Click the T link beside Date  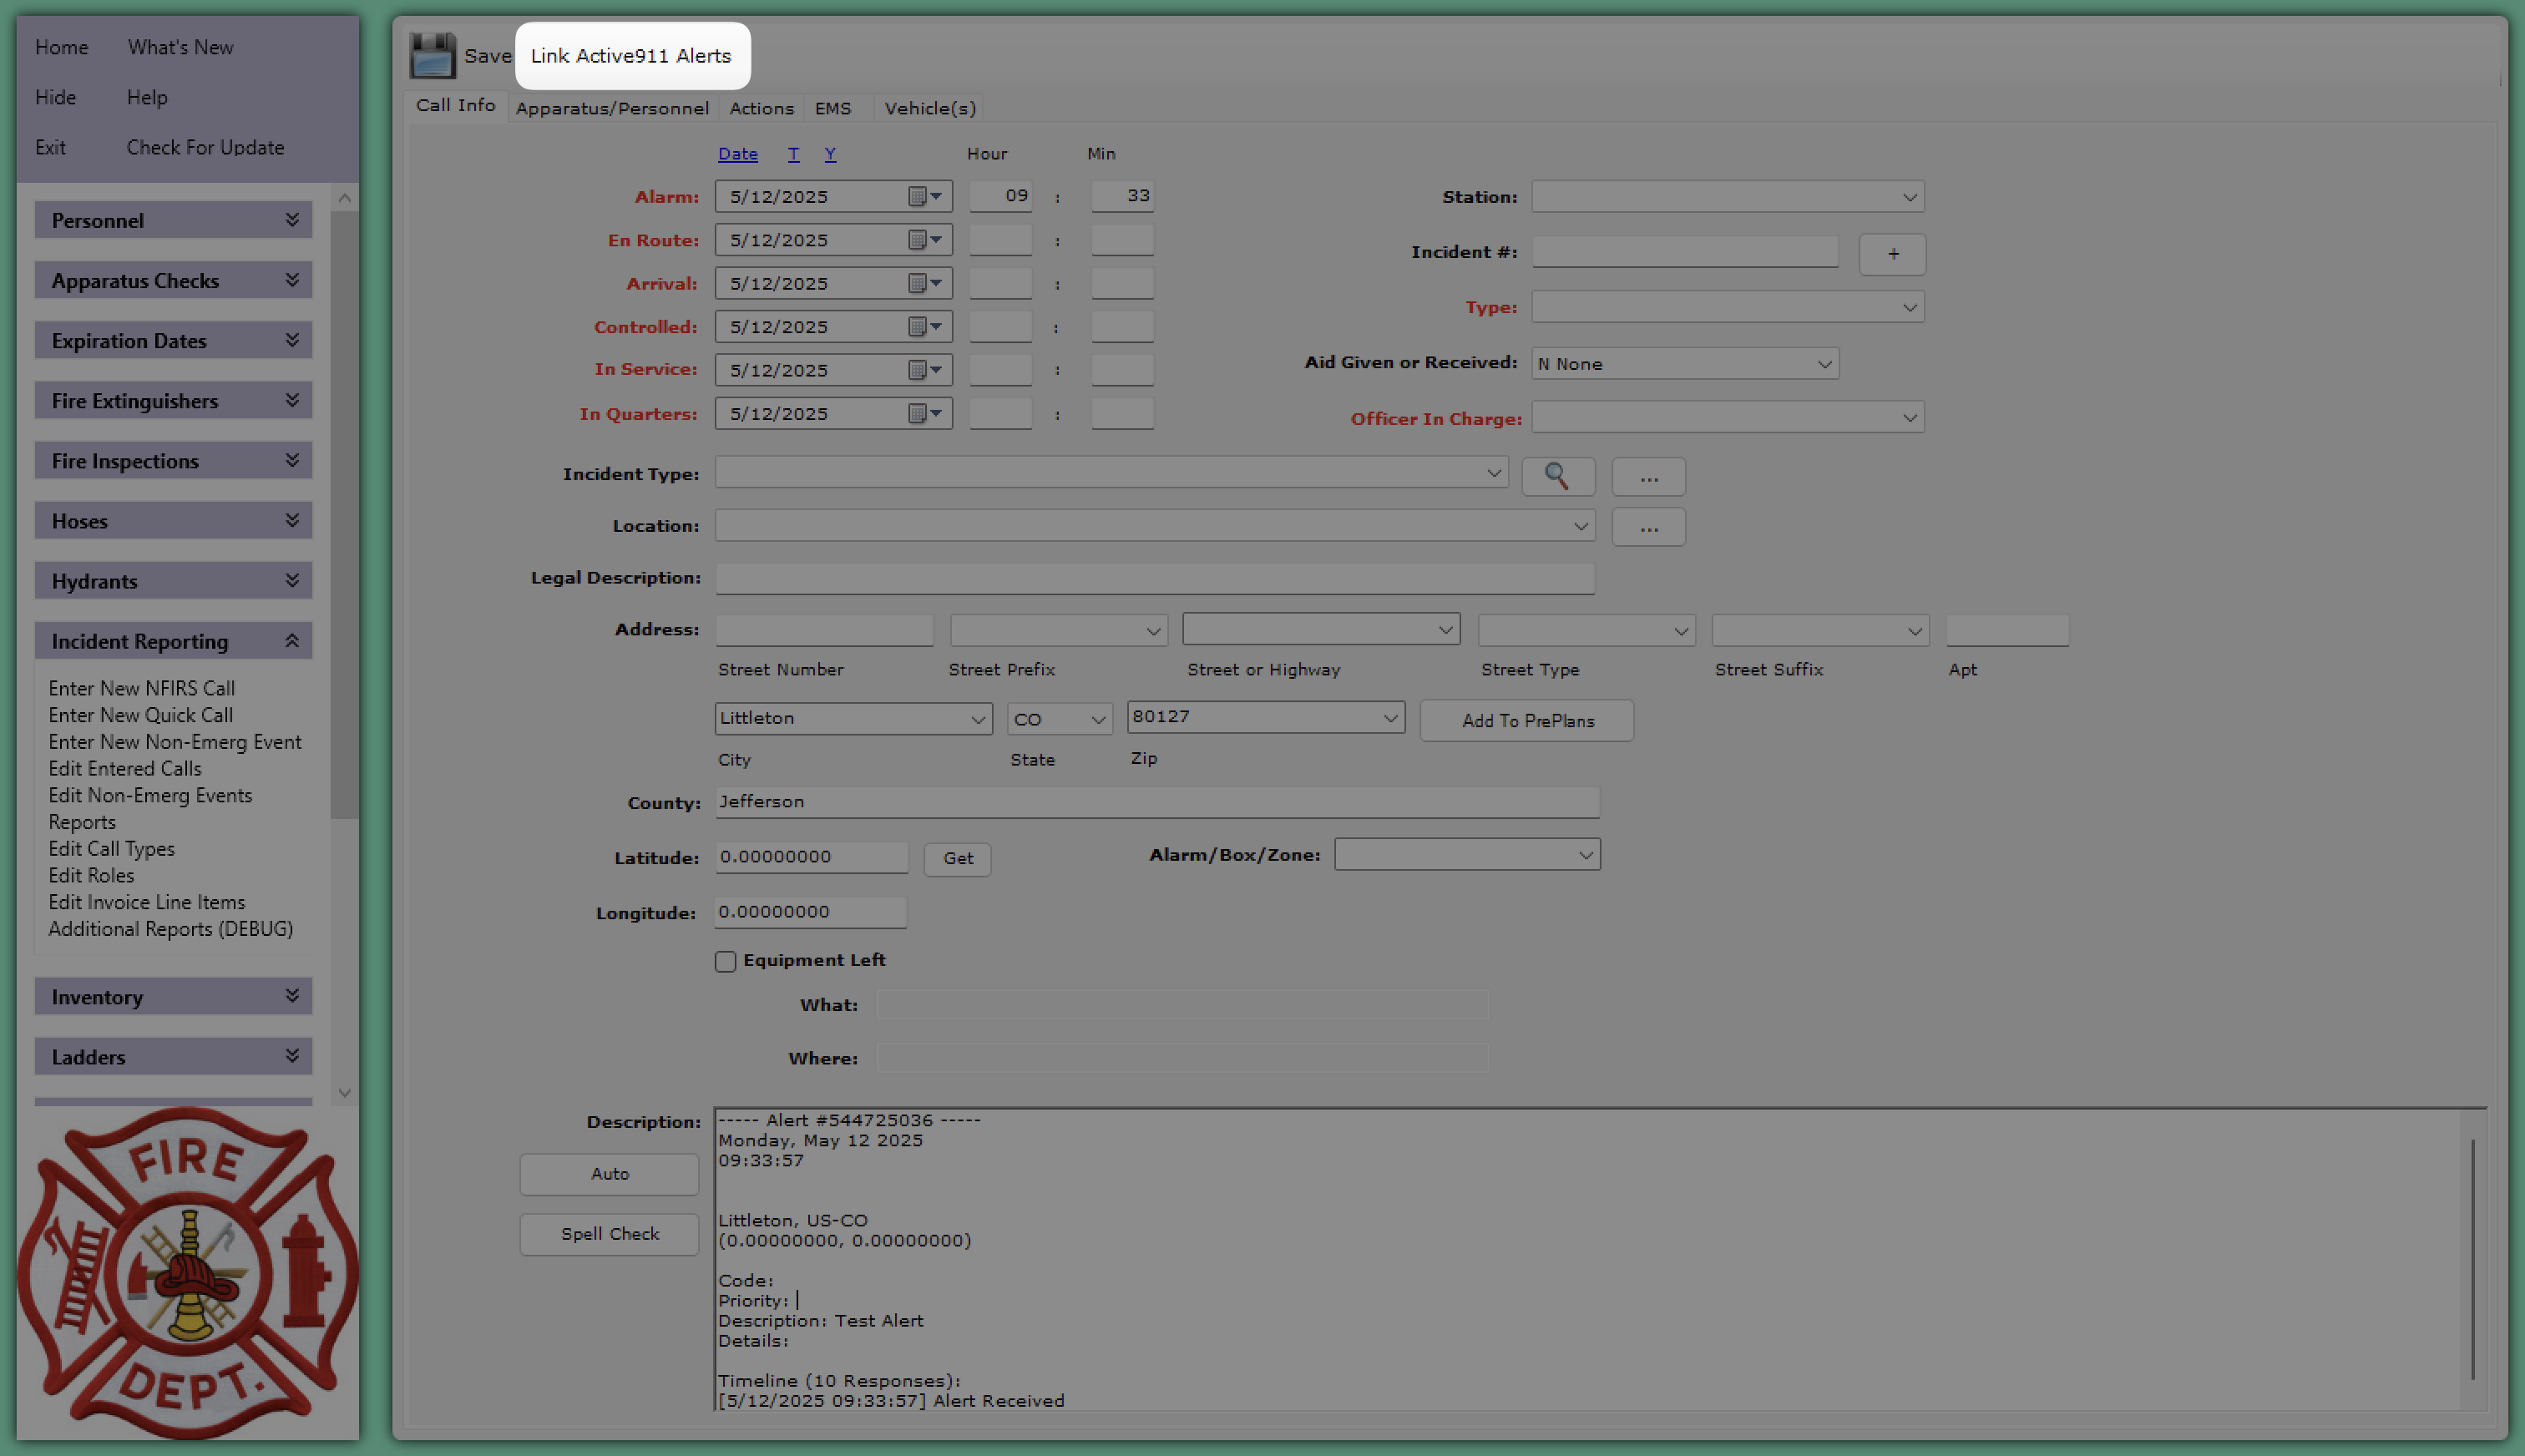click(793, 154)
